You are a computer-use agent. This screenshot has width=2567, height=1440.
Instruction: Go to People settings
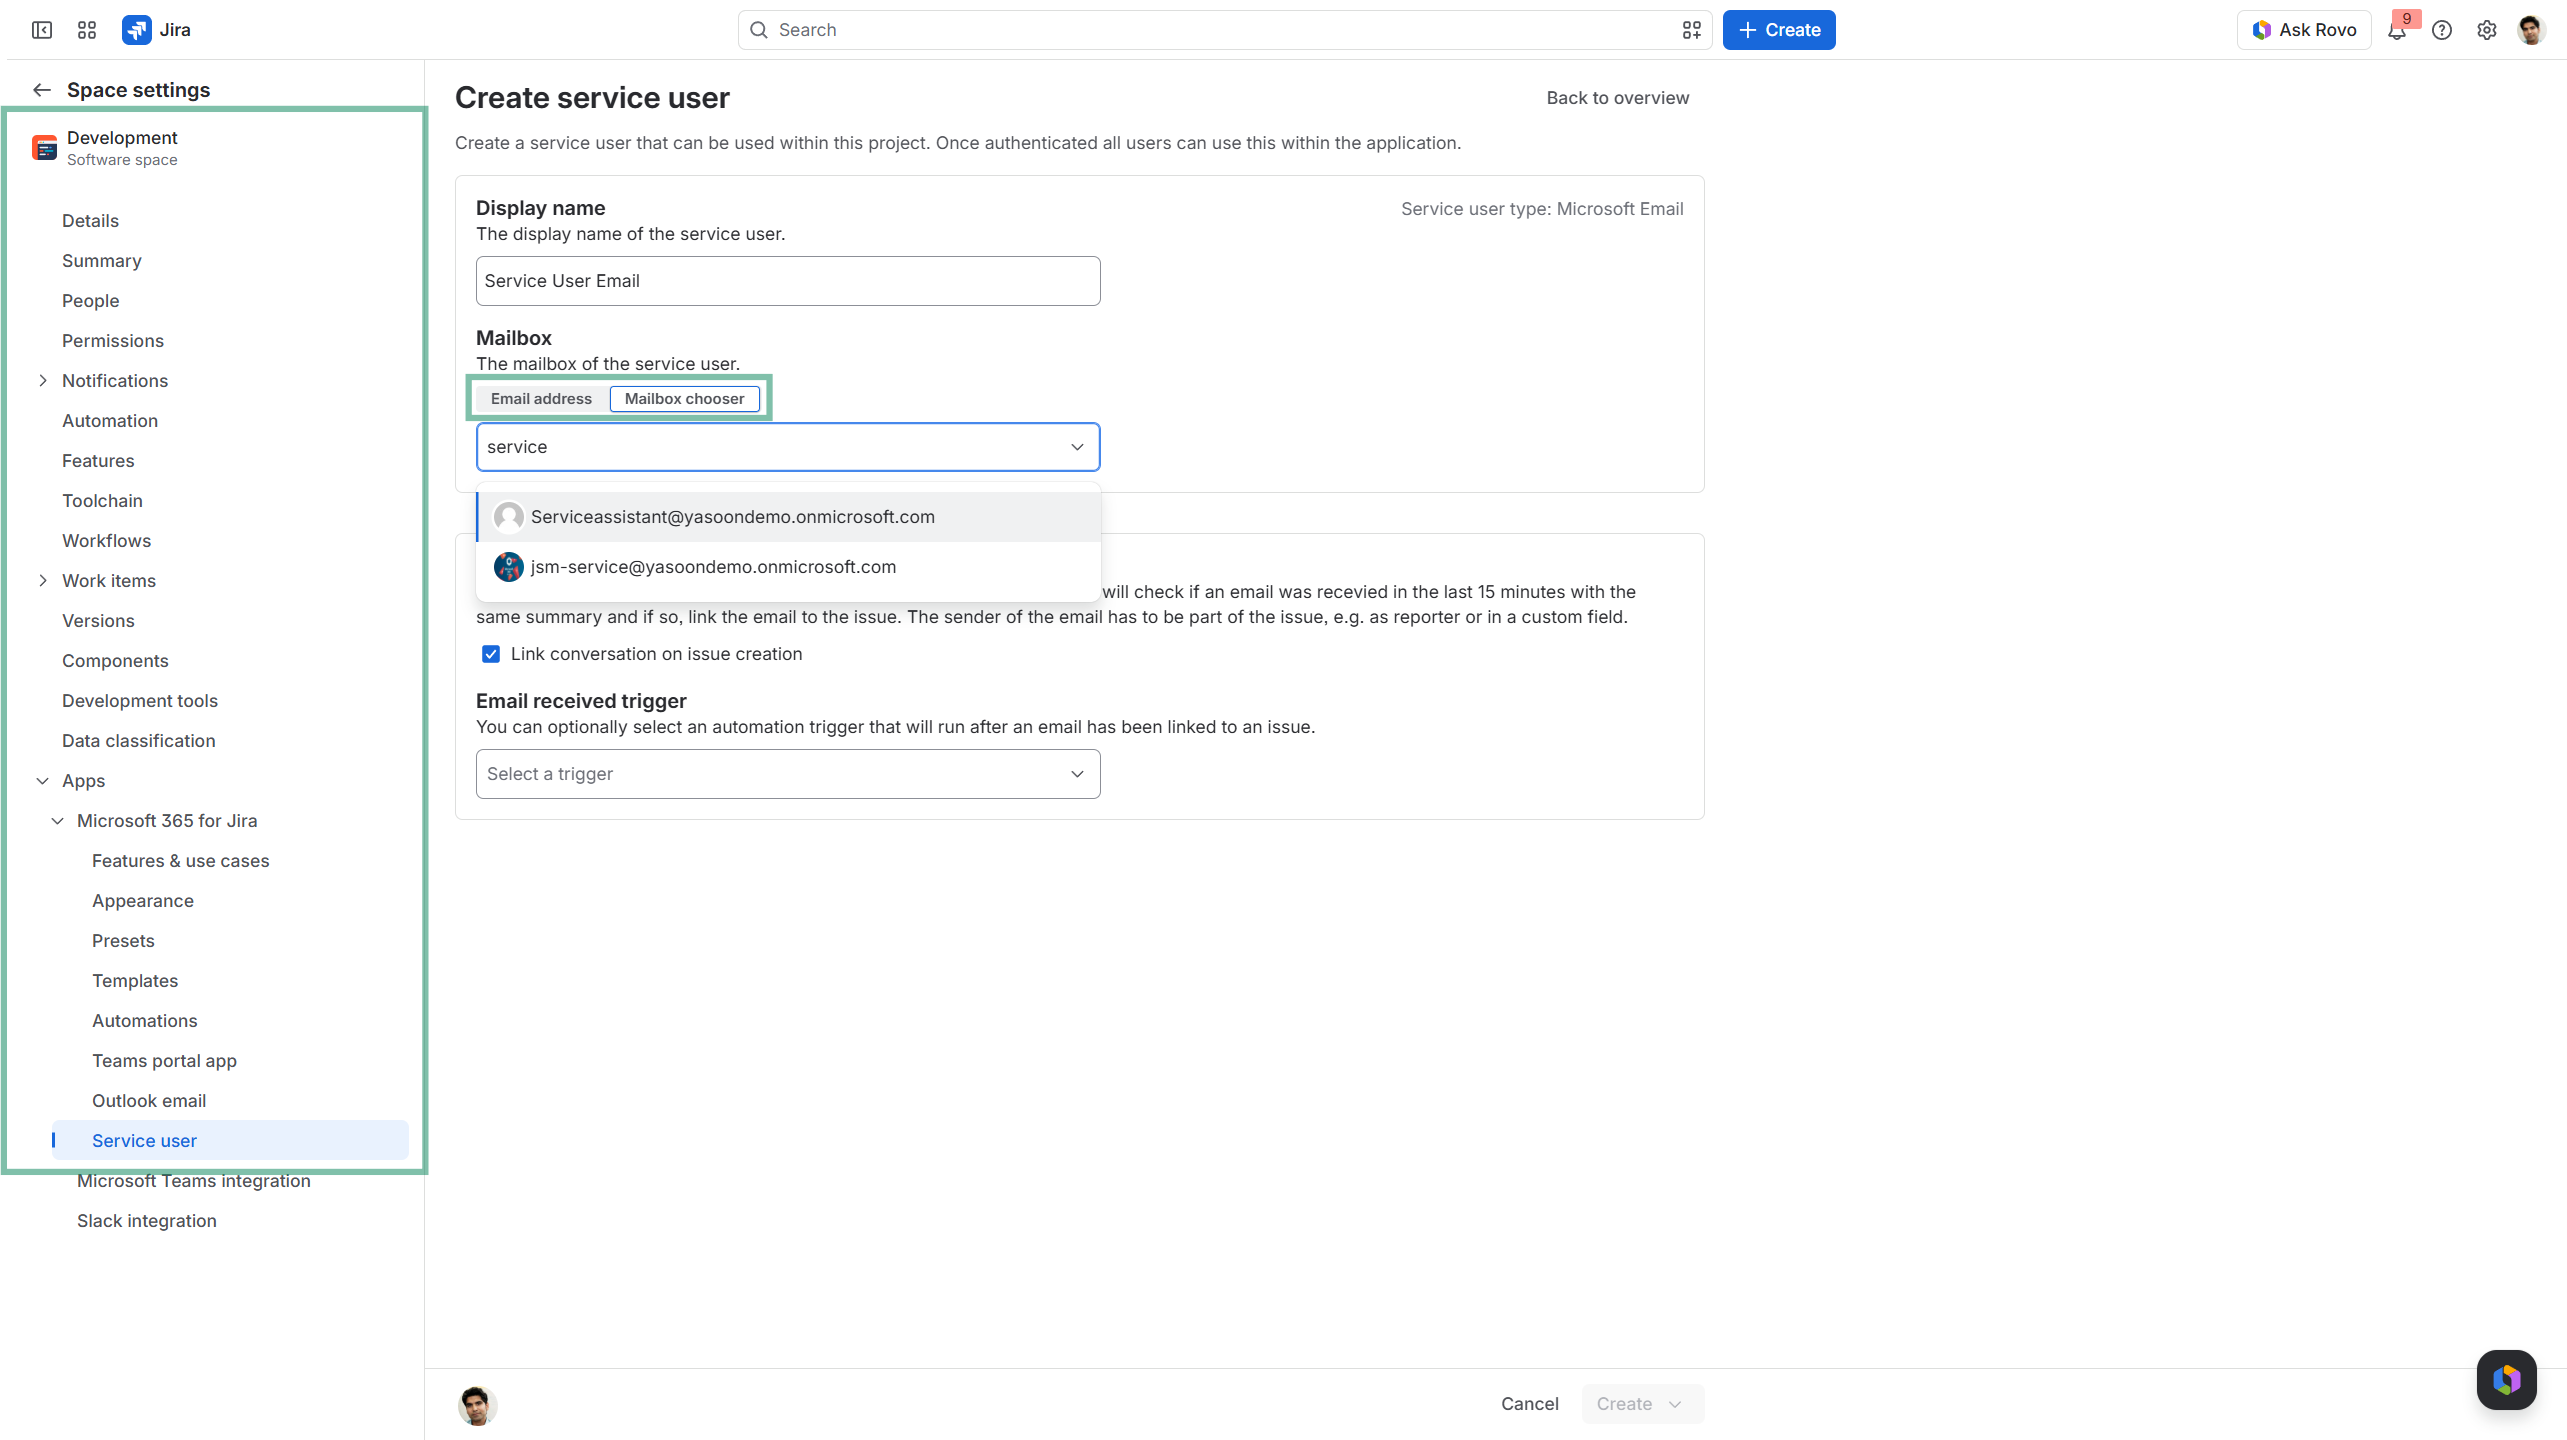[x=90, y=301]
